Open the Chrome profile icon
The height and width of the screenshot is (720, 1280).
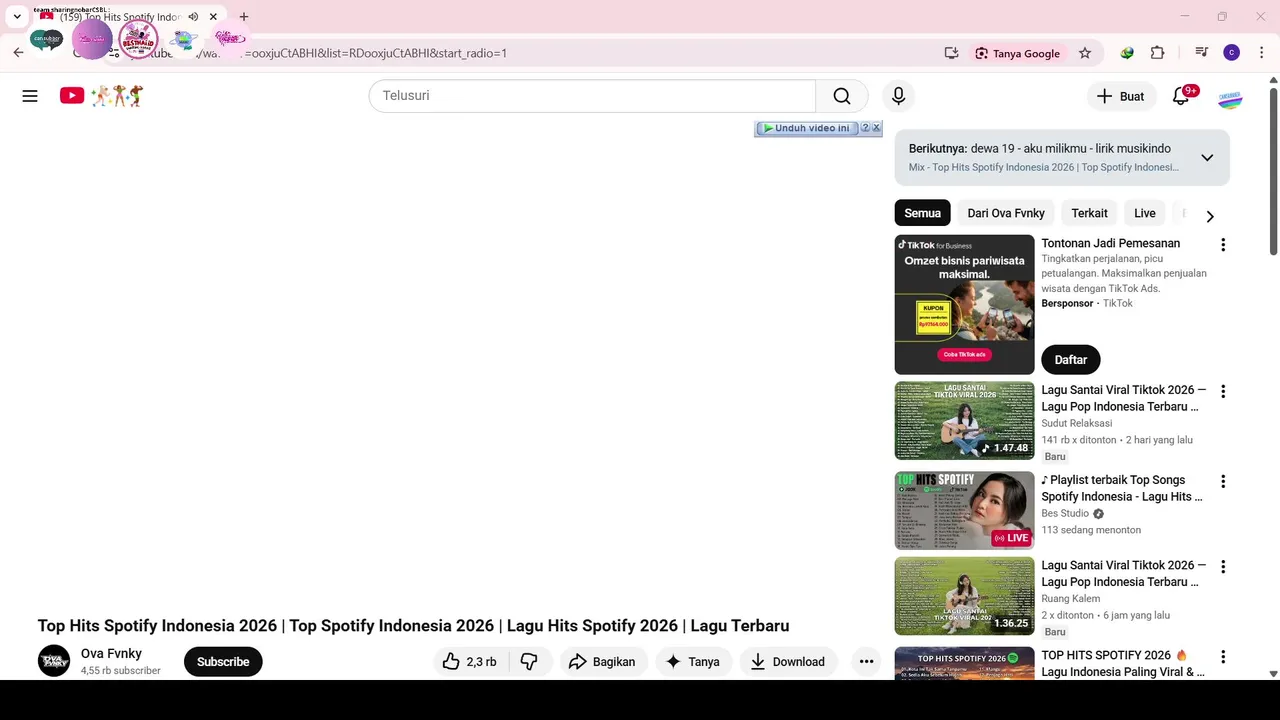pyautogui.click(x=1232, y=53)
